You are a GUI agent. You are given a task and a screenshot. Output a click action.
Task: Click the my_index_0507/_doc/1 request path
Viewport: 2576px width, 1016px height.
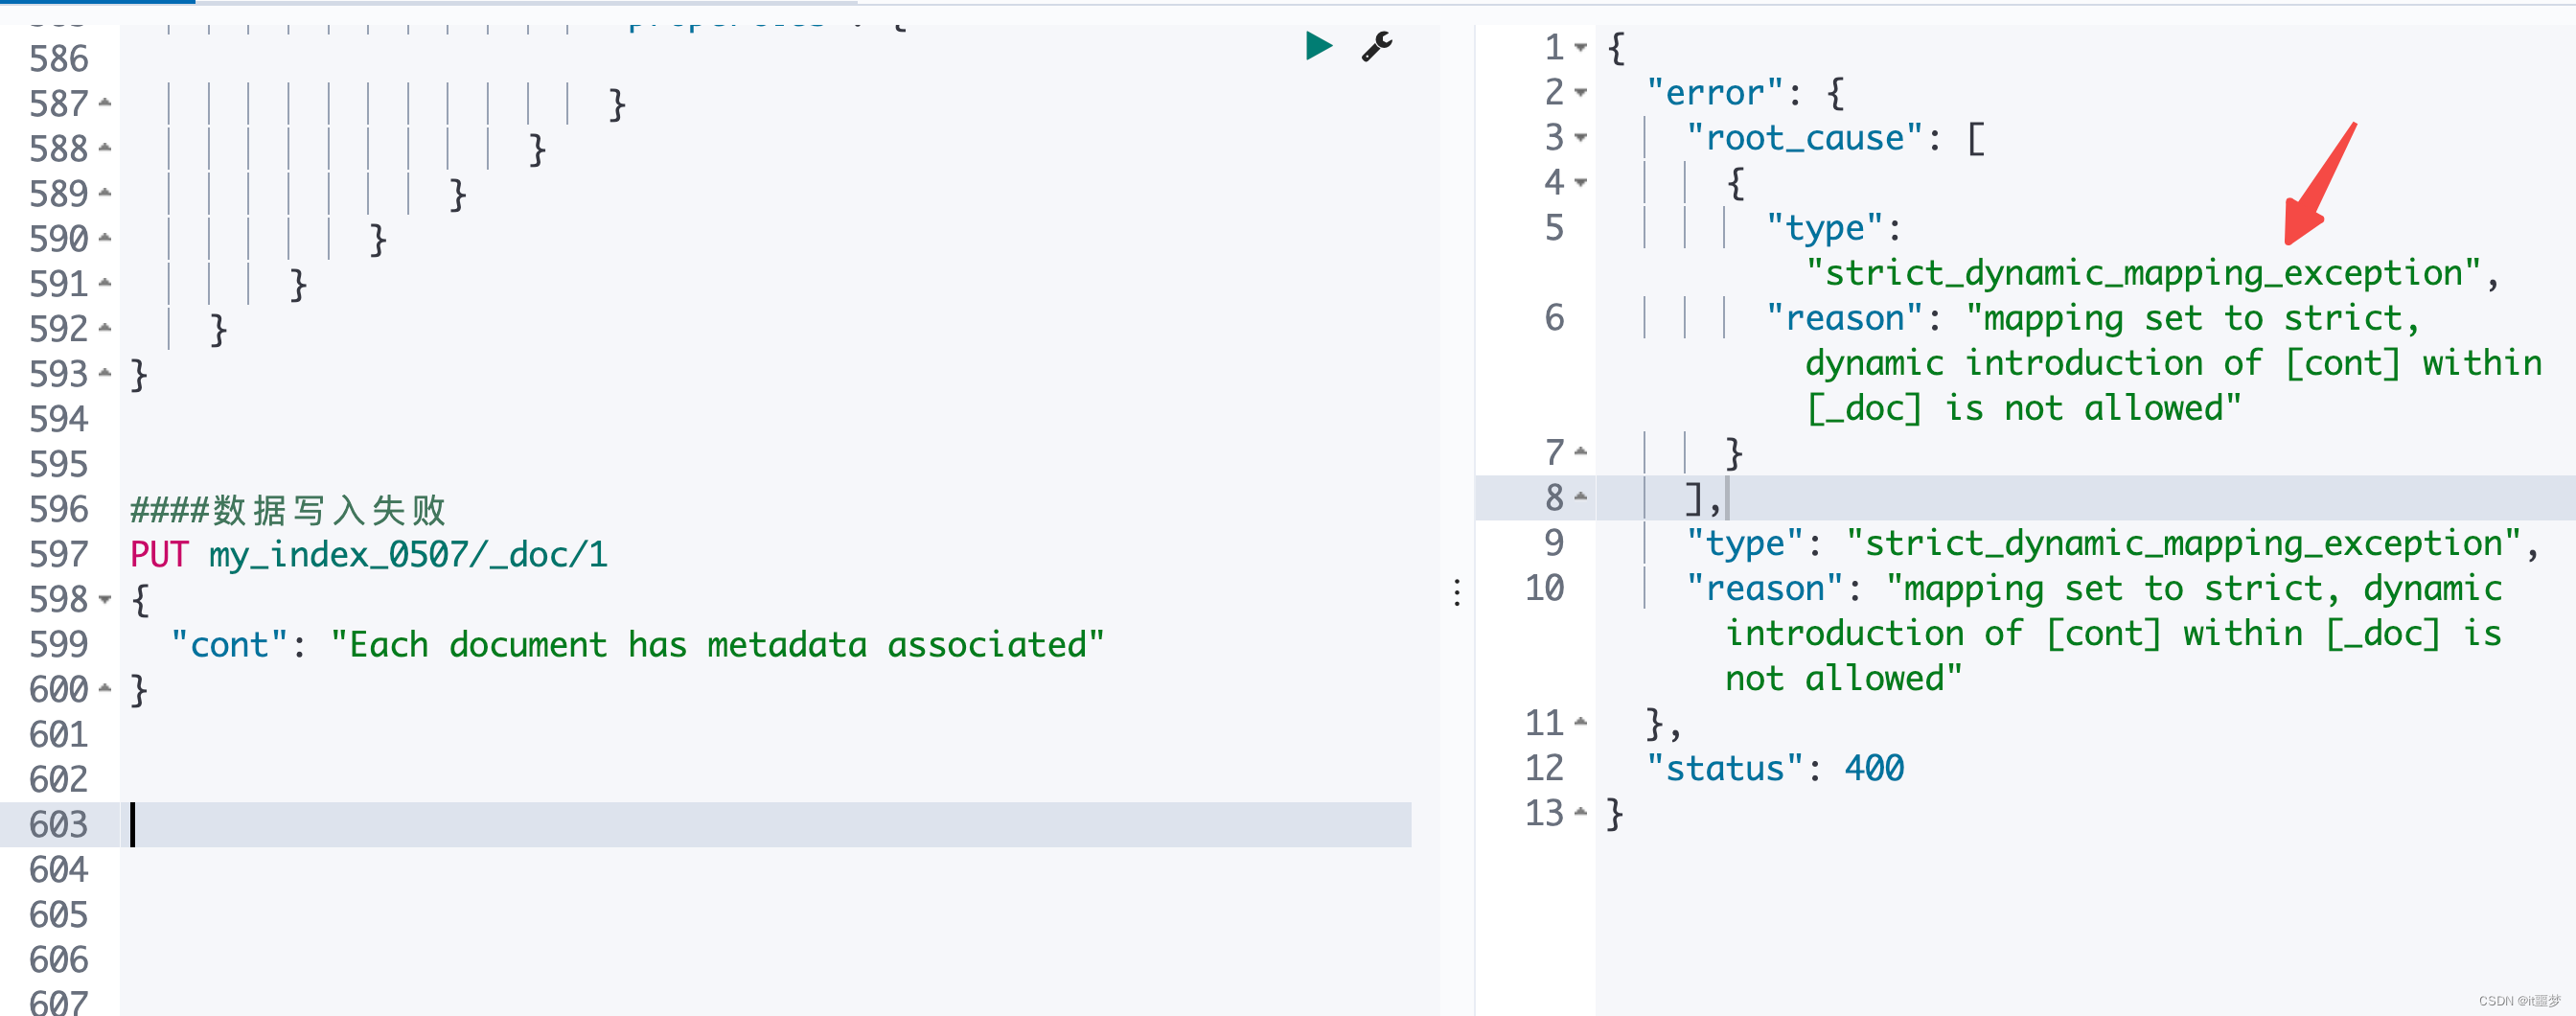[408, 554]
